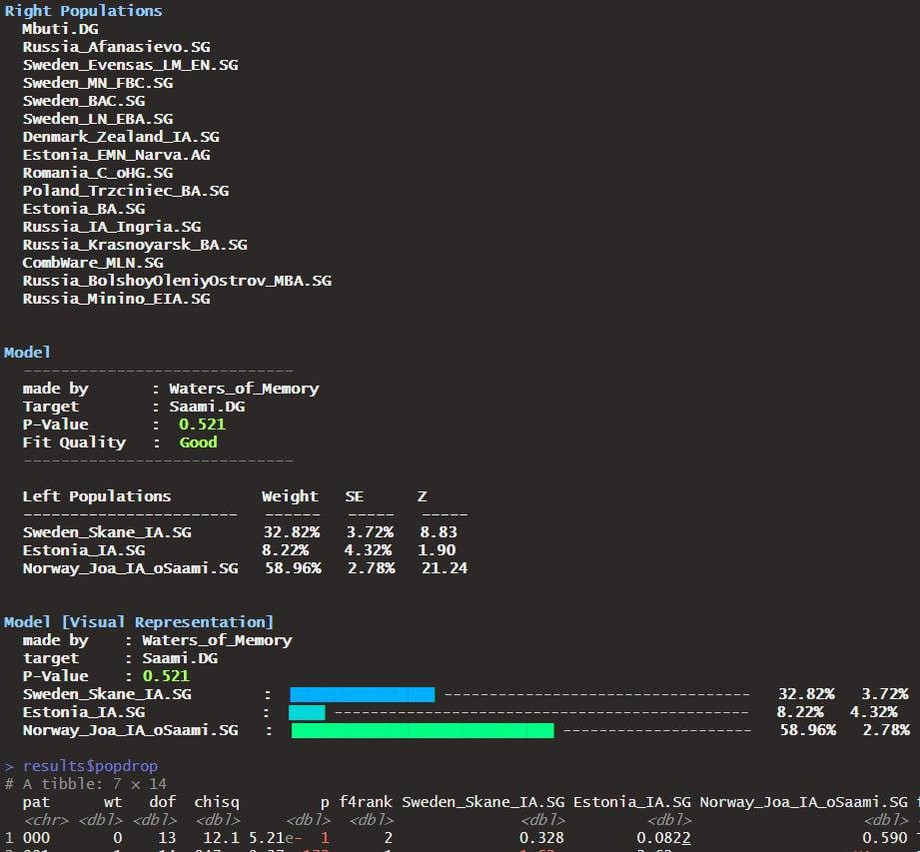The height and width of the screenshot is (852, 920).
Task: Click the 'Left Populations' column header
Action: [97, 496]
